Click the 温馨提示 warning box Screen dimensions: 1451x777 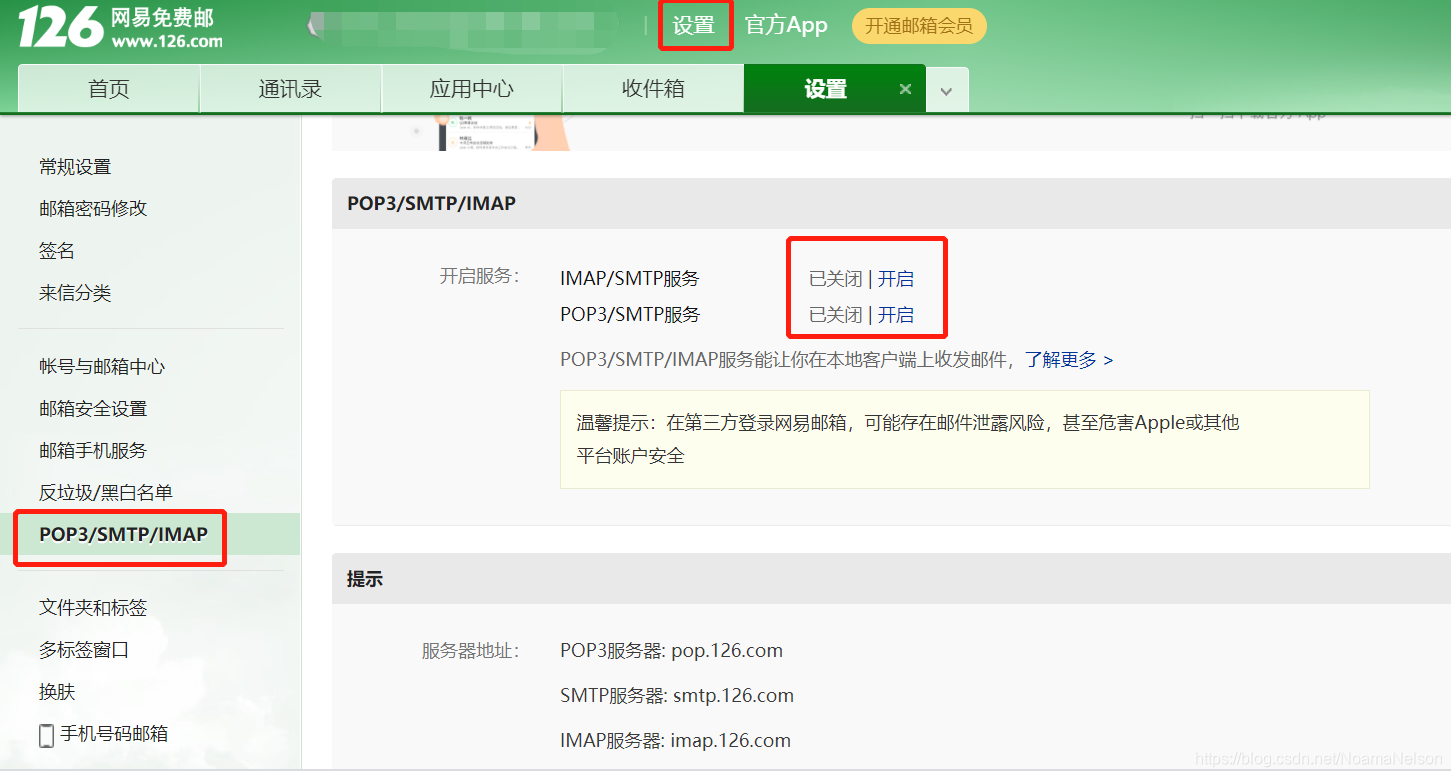pos(965,440)
